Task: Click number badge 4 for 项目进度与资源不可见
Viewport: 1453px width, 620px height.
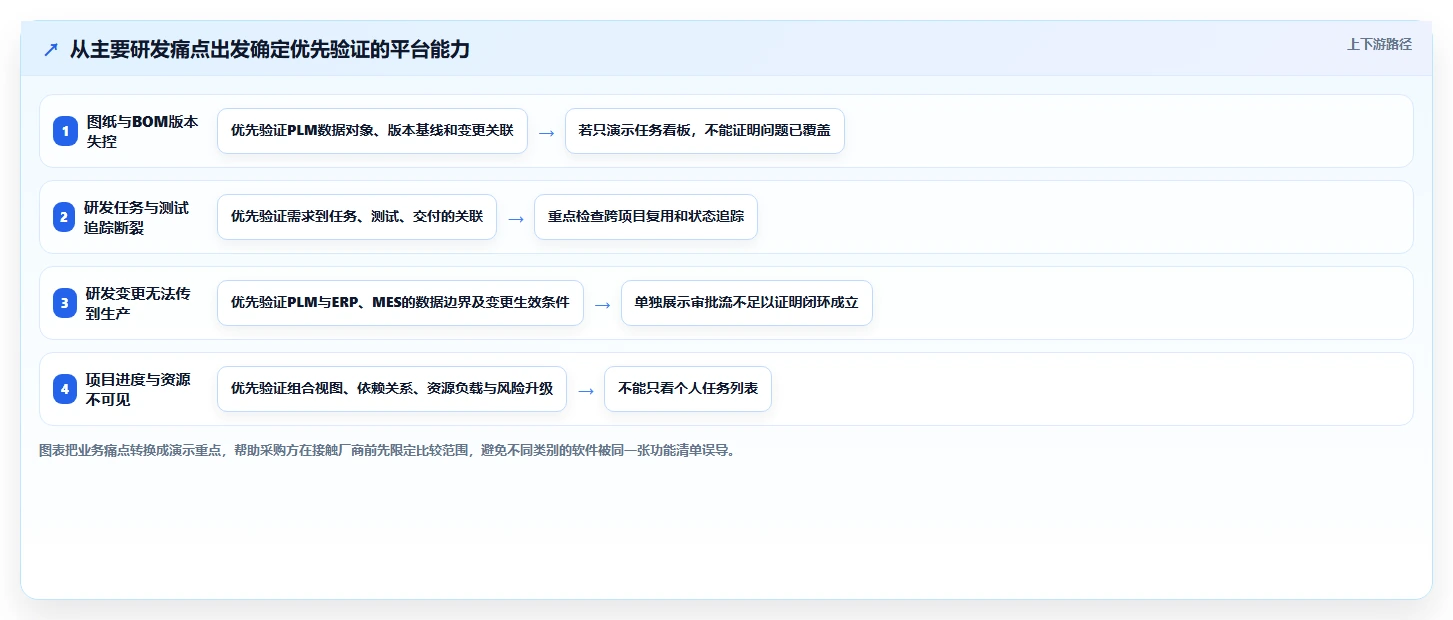Action: pyautogui.click(x=65, y=389)
